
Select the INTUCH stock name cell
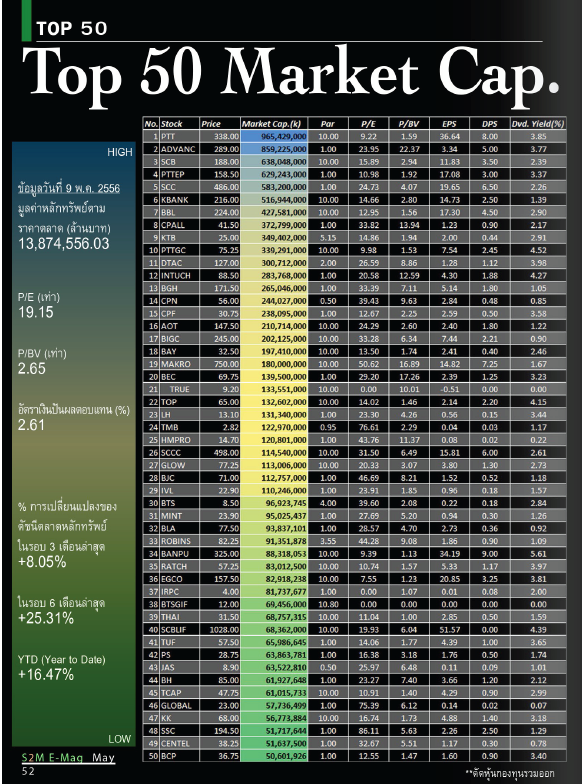(180, 276)
